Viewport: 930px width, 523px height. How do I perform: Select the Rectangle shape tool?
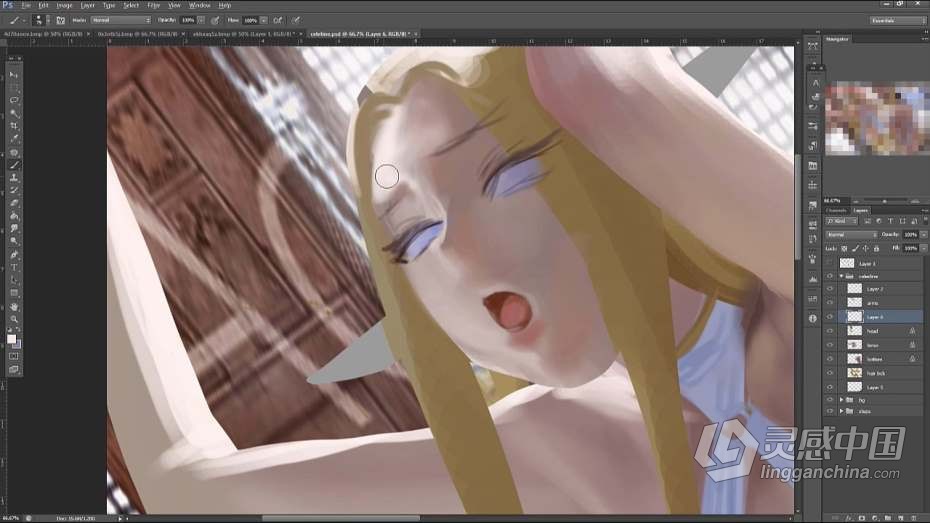pos(14,293)
